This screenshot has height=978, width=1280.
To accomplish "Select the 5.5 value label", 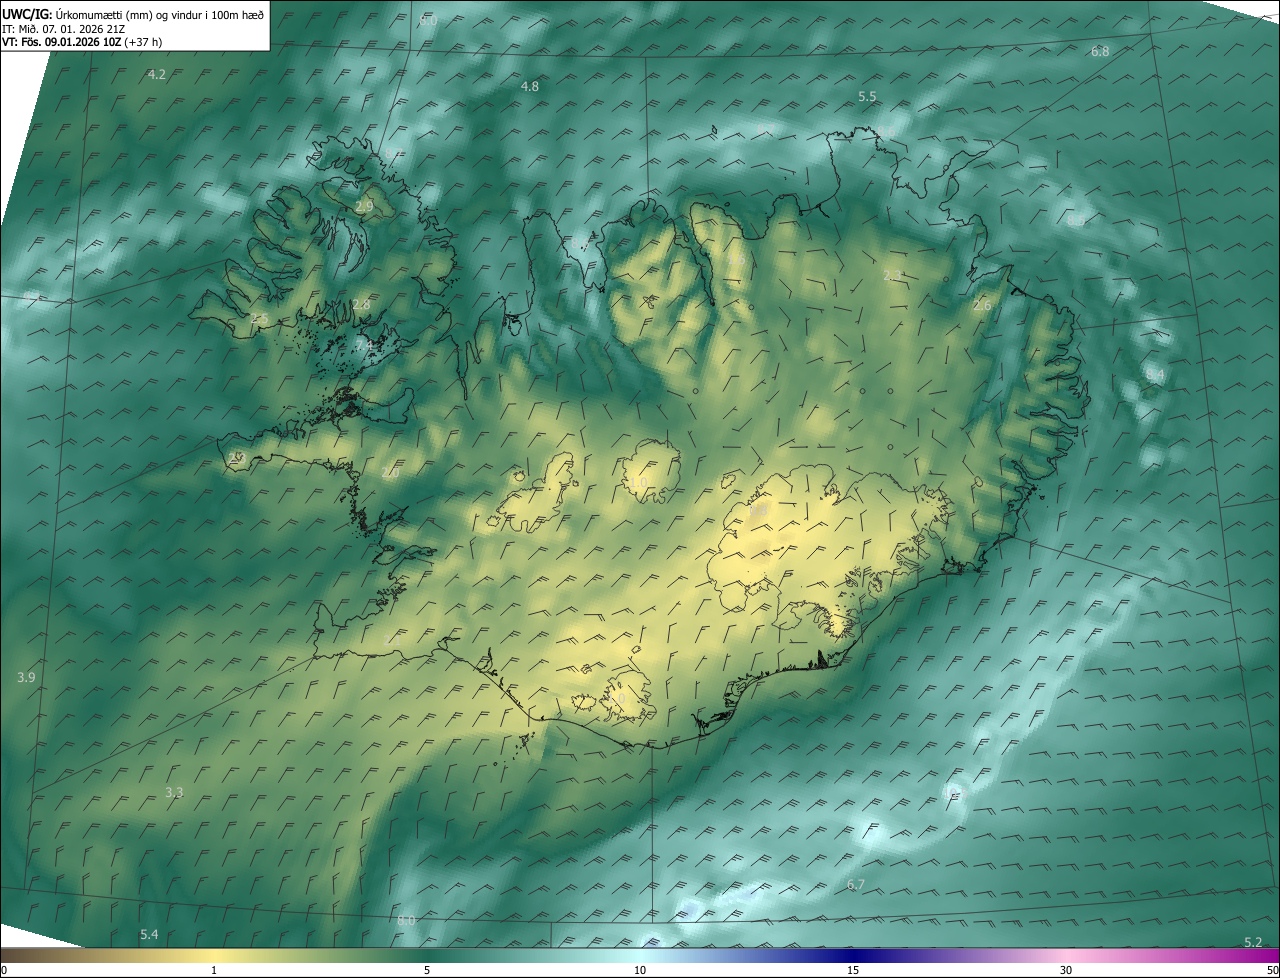I will 868,97.
